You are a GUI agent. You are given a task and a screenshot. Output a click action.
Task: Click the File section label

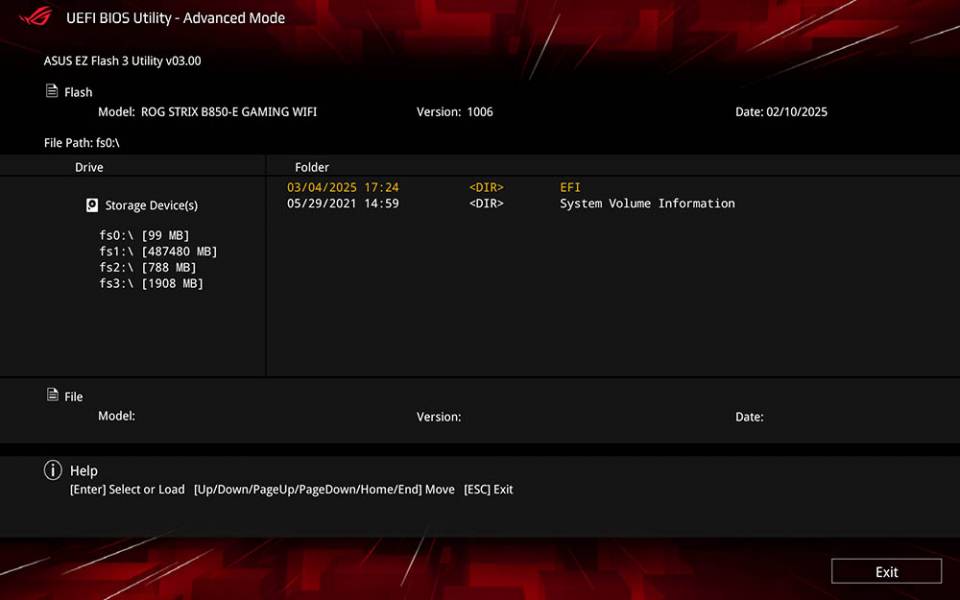coord(73,396)
